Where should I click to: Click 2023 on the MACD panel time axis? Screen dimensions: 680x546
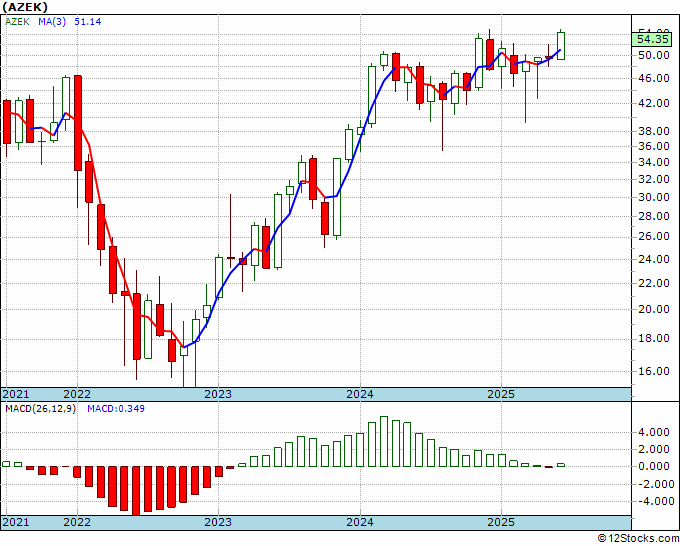tap(218, 522)
